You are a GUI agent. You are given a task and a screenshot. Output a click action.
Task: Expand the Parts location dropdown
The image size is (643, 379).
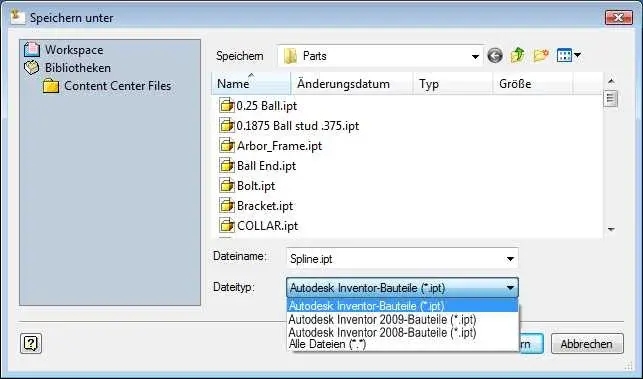(x=475, y=56)
